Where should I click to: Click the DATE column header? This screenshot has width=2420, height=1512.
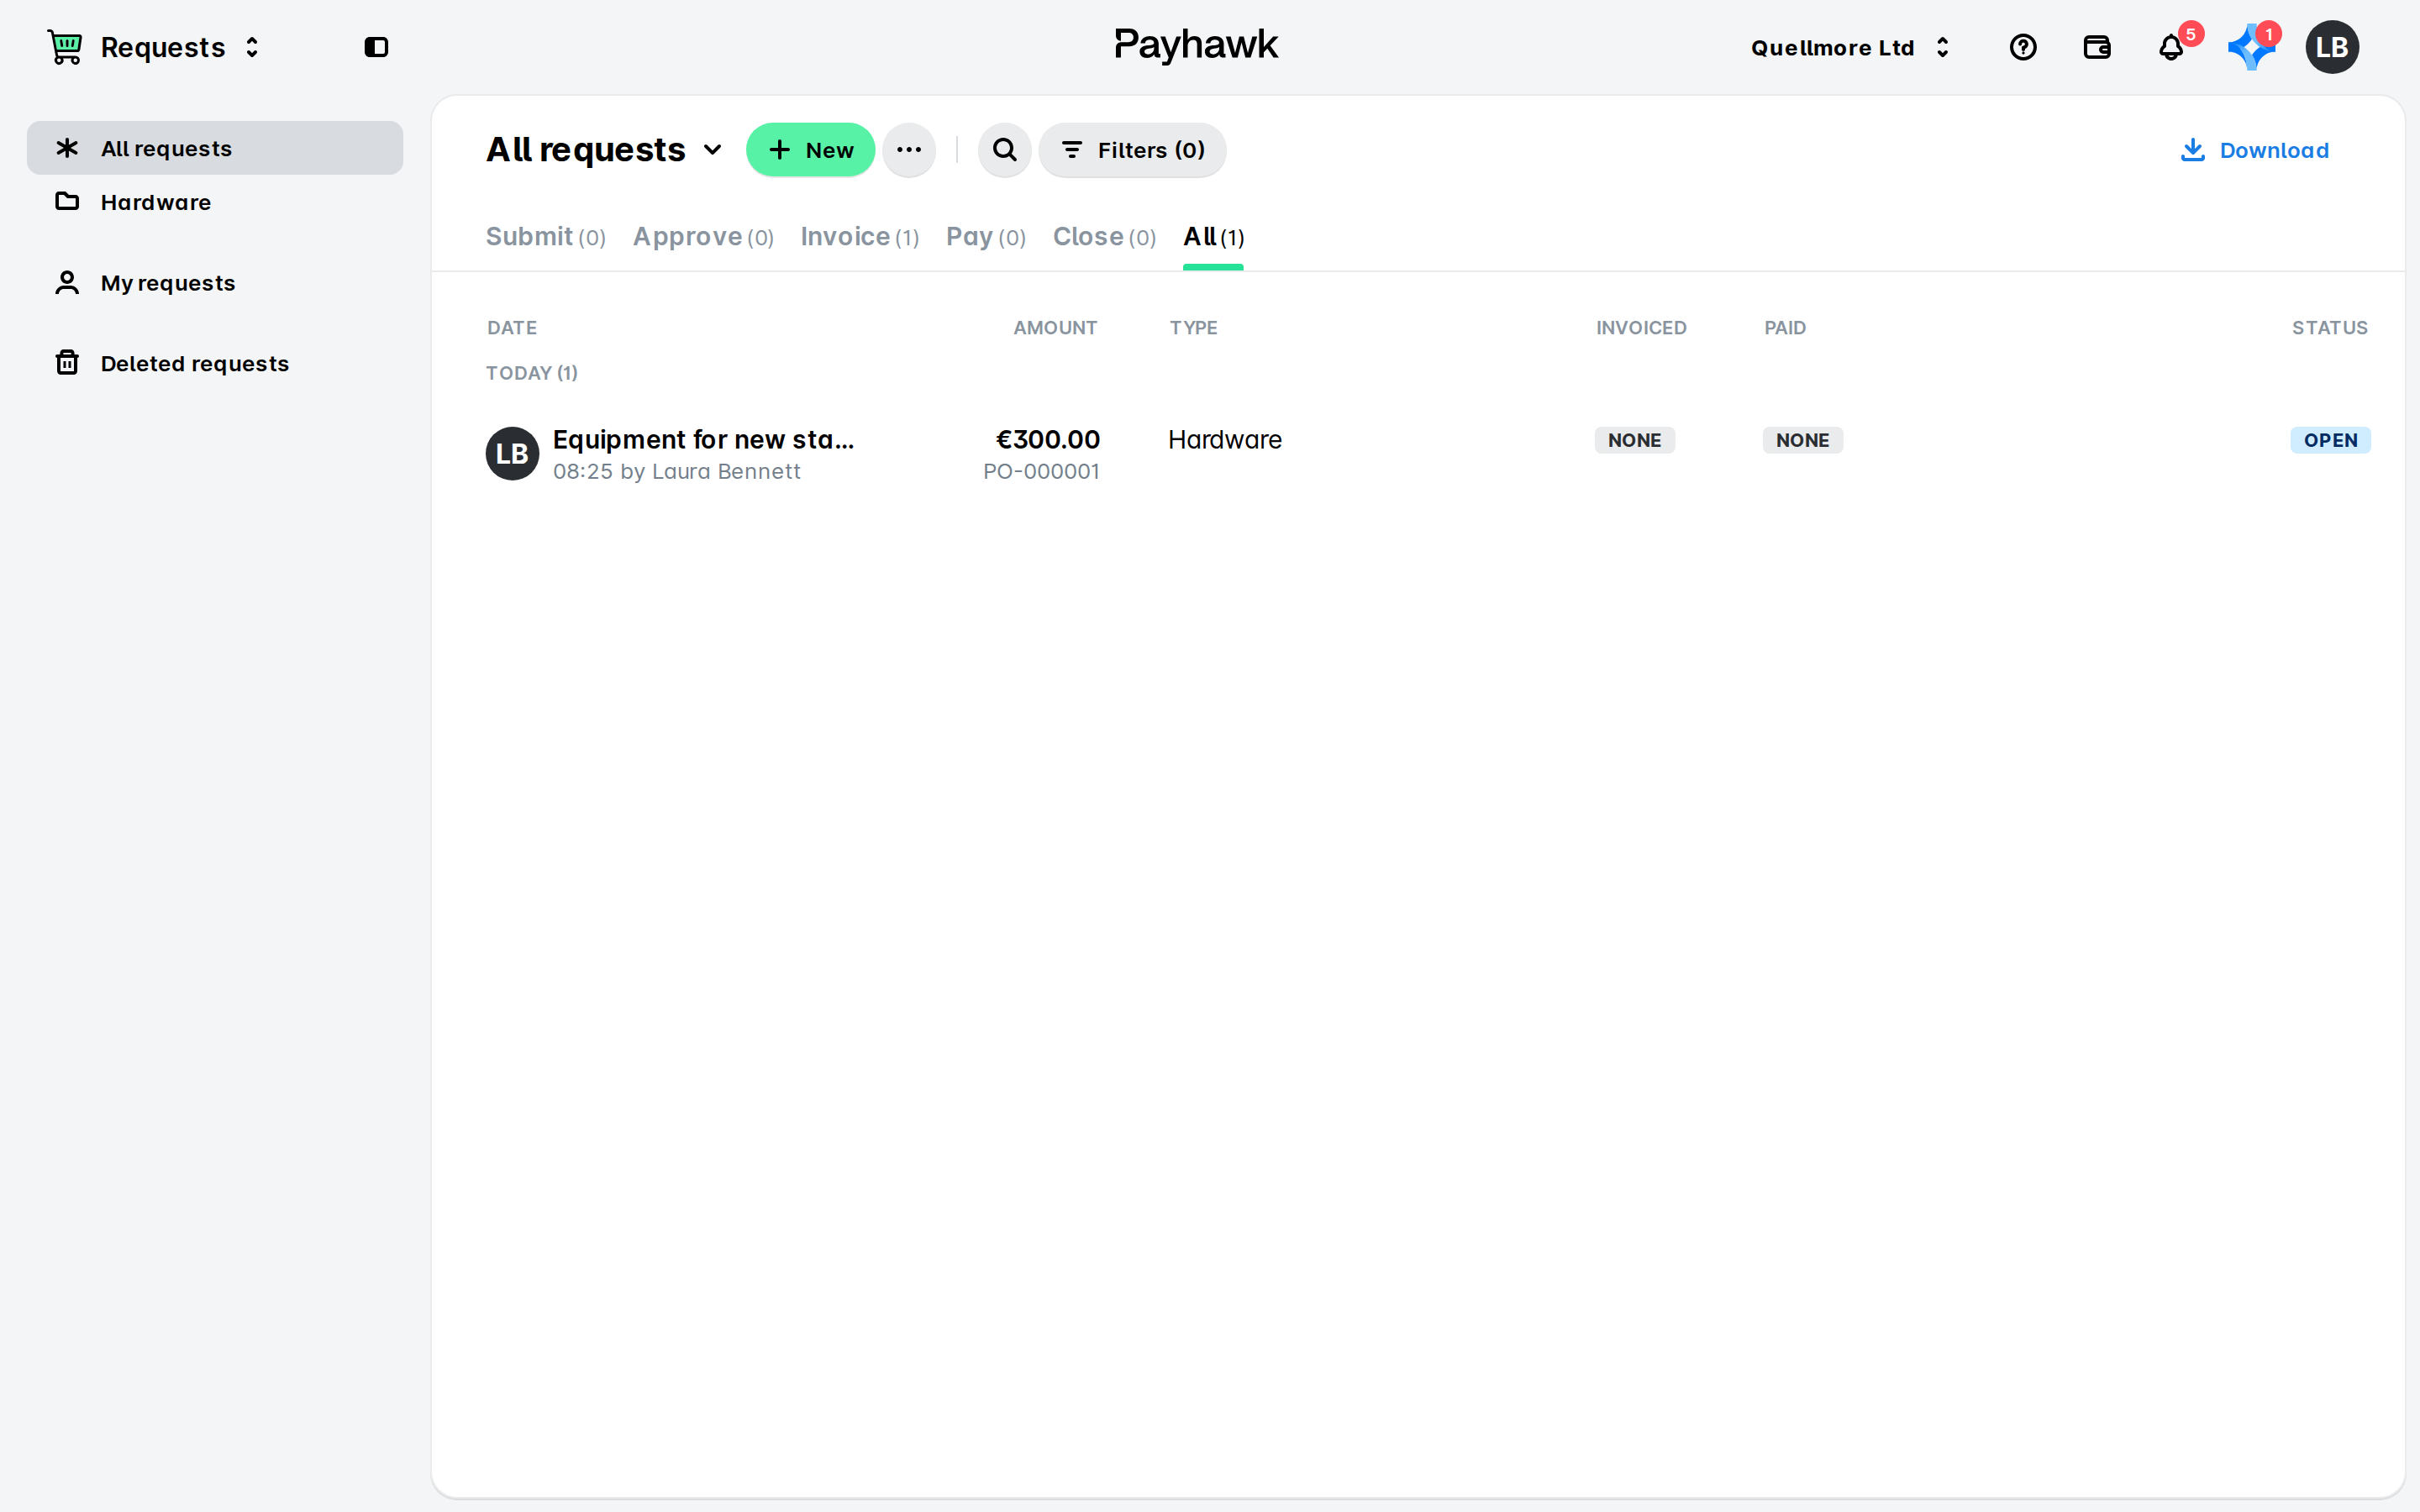(x=512, y=328)
